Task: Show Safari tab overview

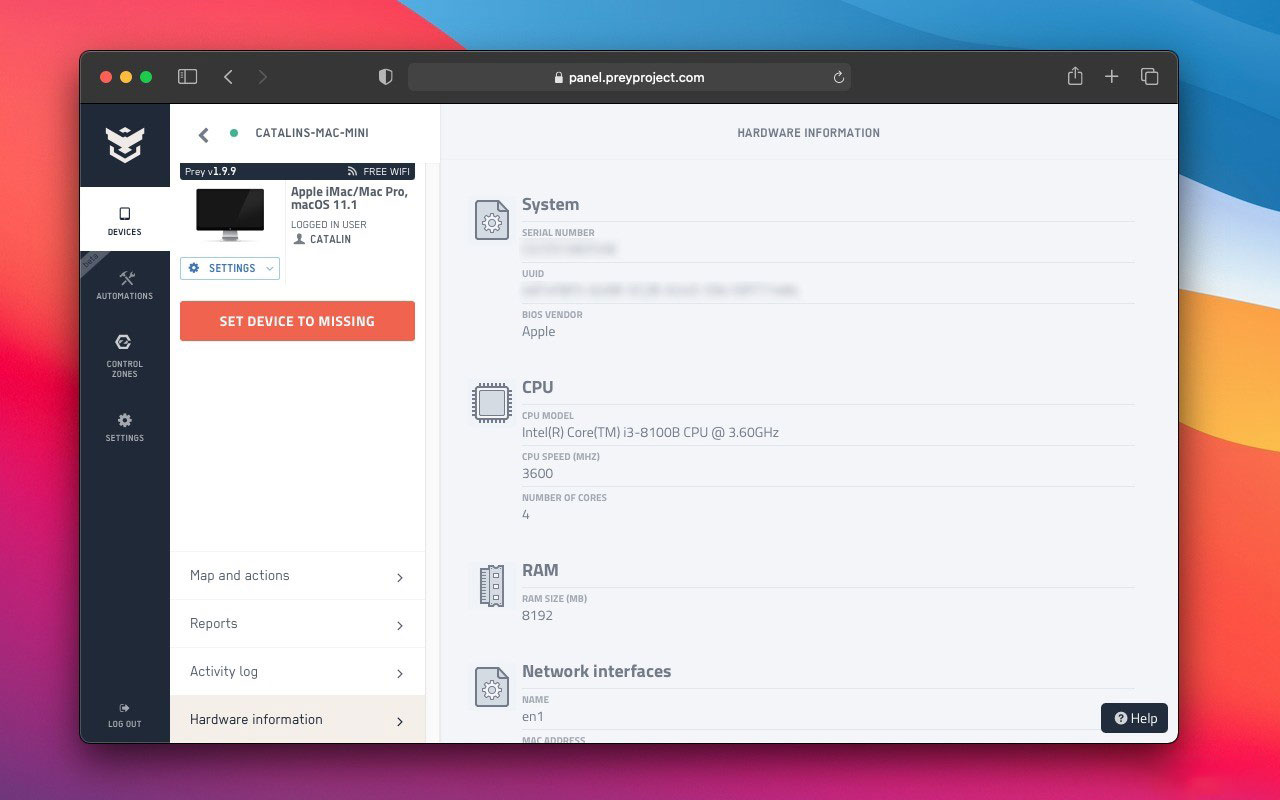Action: pyautogui.click(x=1150, y=77)
